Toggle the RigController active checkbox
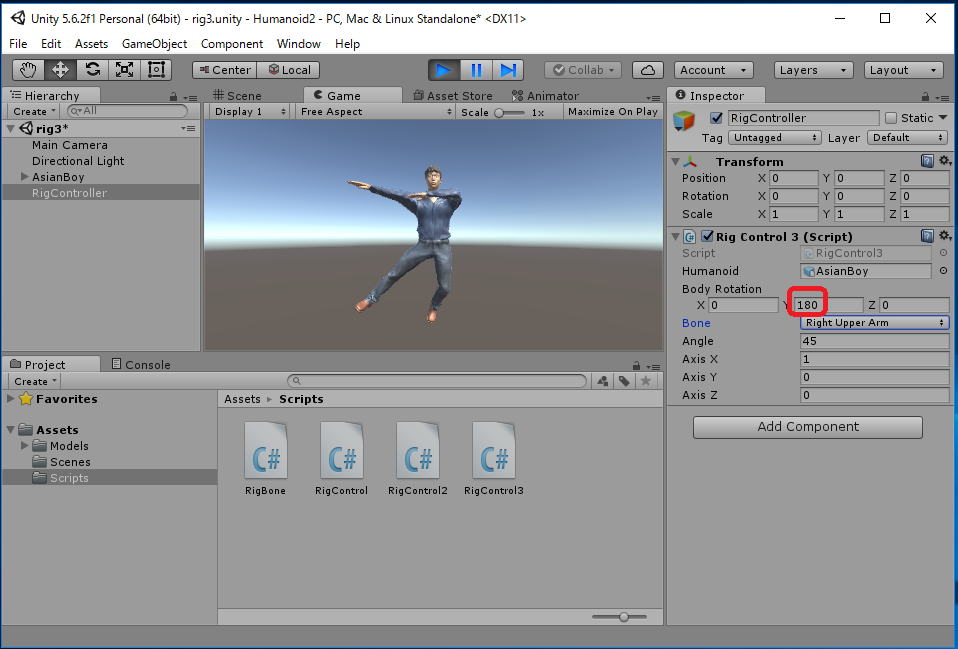Viewport: 958px width, 649px height. click(716, 118)
